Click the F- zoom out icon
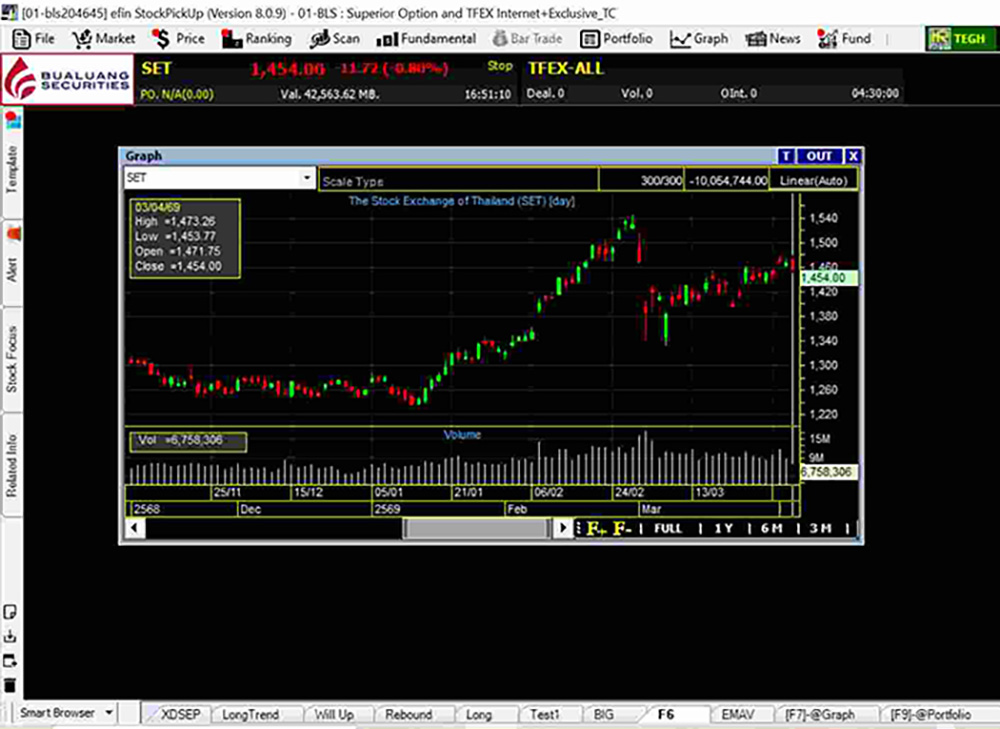The image size is (1000, 729). click(x=622, y=528)
